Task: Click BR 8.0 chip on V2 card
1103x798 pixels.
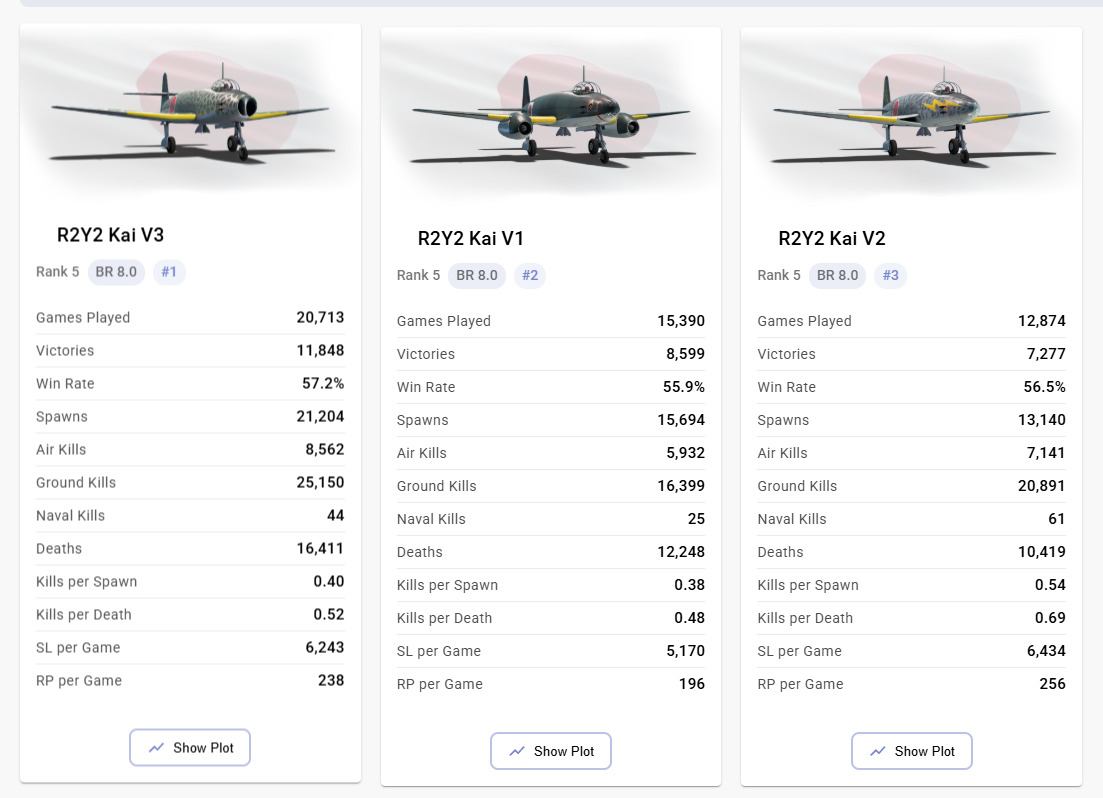Action: click(838, 275)
